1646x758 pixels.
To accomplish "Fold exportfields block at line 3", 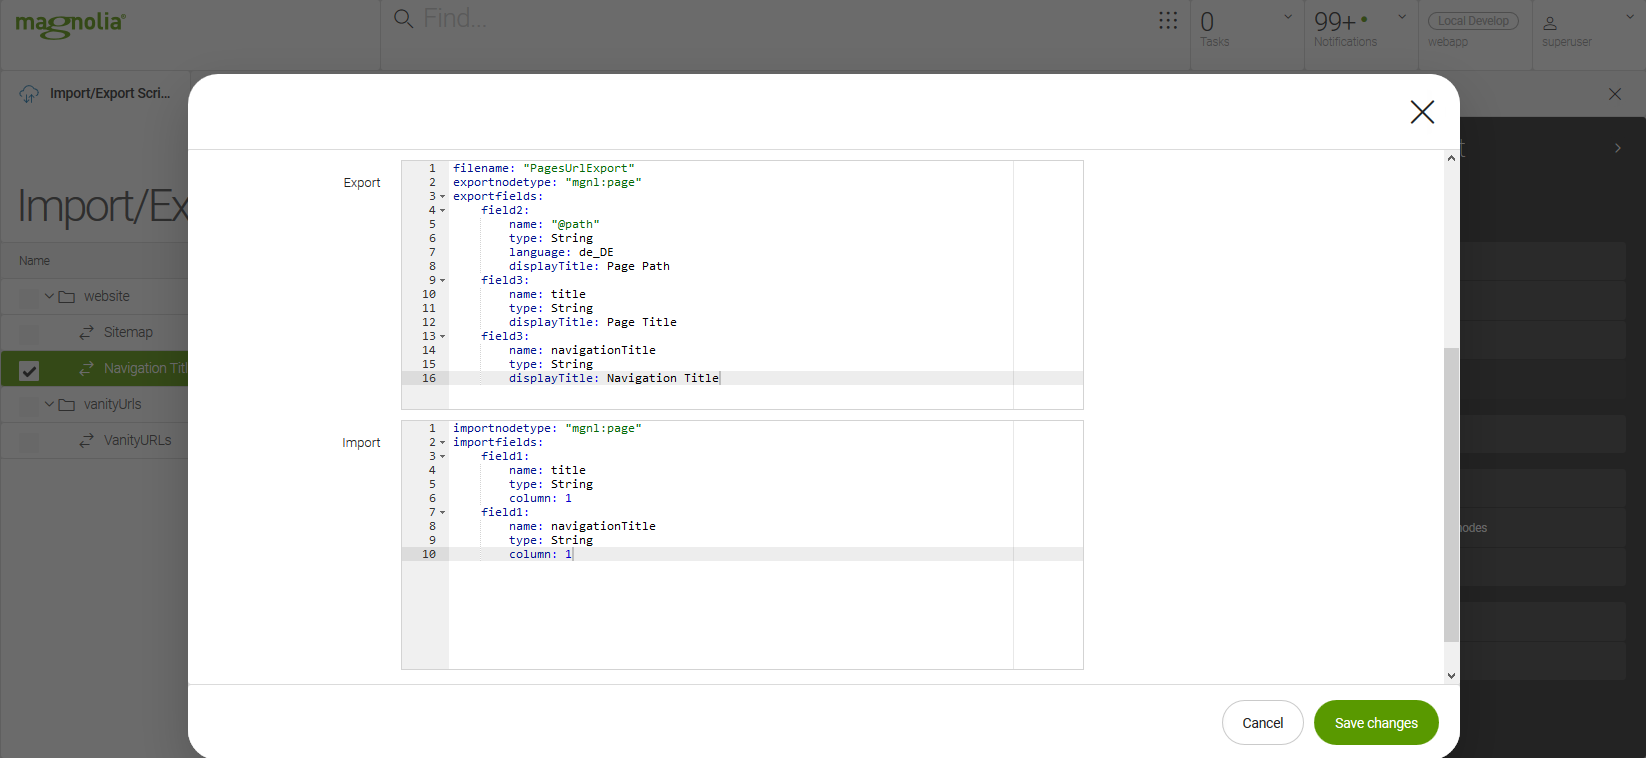I will point(442,197).
